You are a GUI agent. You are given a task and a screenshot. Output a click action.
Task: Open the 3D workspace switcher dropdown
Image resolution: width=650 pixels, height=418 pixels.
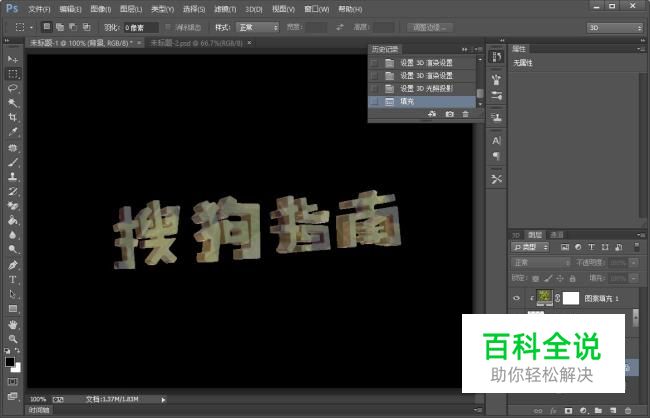point(615,28)
